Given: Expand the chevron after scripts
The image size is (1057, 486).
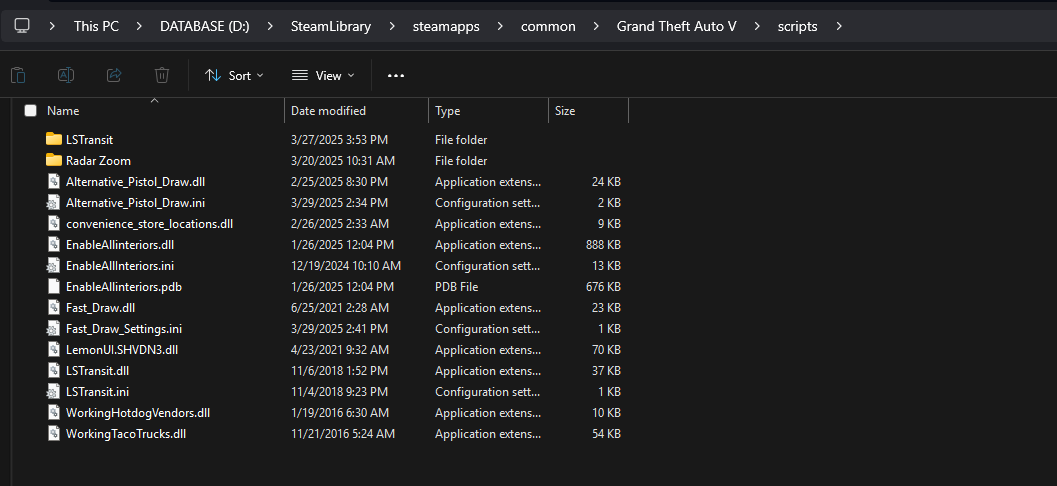Looking at the screenshot, I should pyautogui.click(x=839, y=26).
